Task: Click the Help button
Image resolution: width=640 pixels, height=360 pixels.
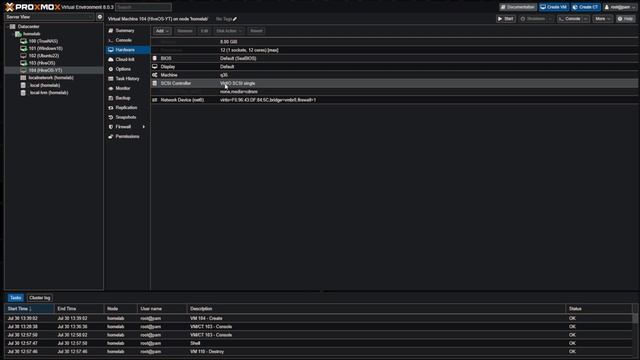Action: click(626, 19)
